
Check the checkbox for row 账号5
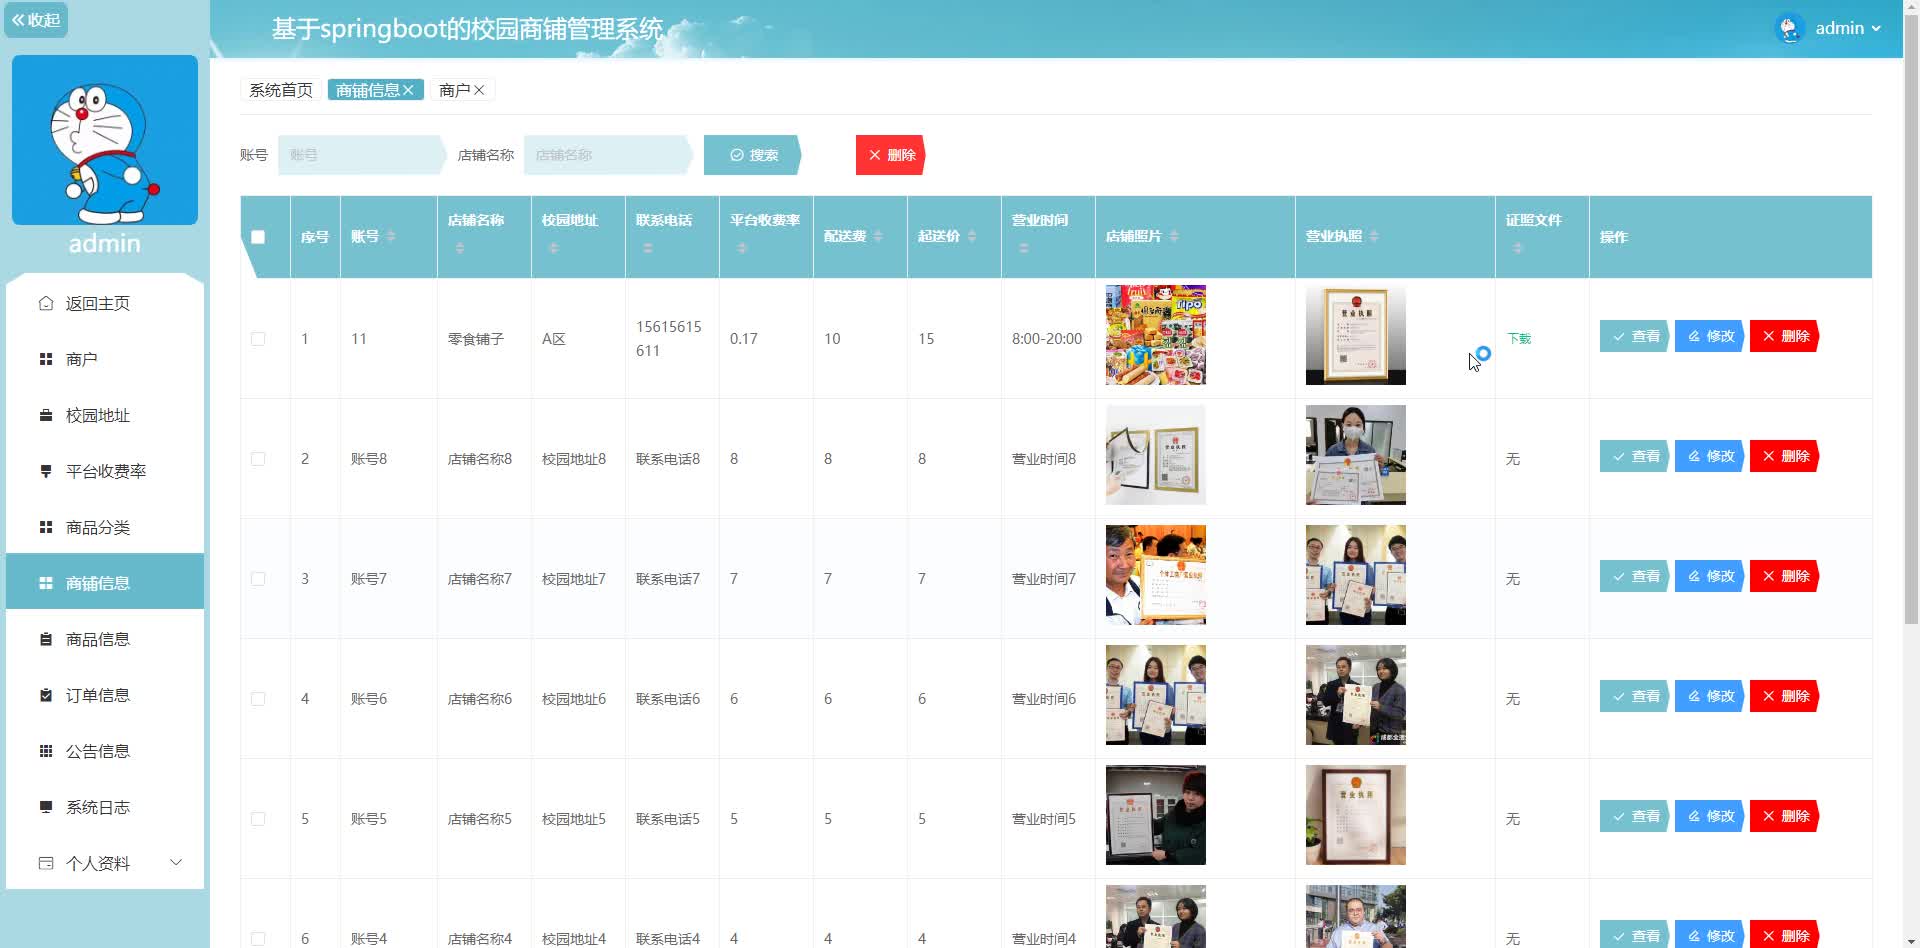[258, 819]
